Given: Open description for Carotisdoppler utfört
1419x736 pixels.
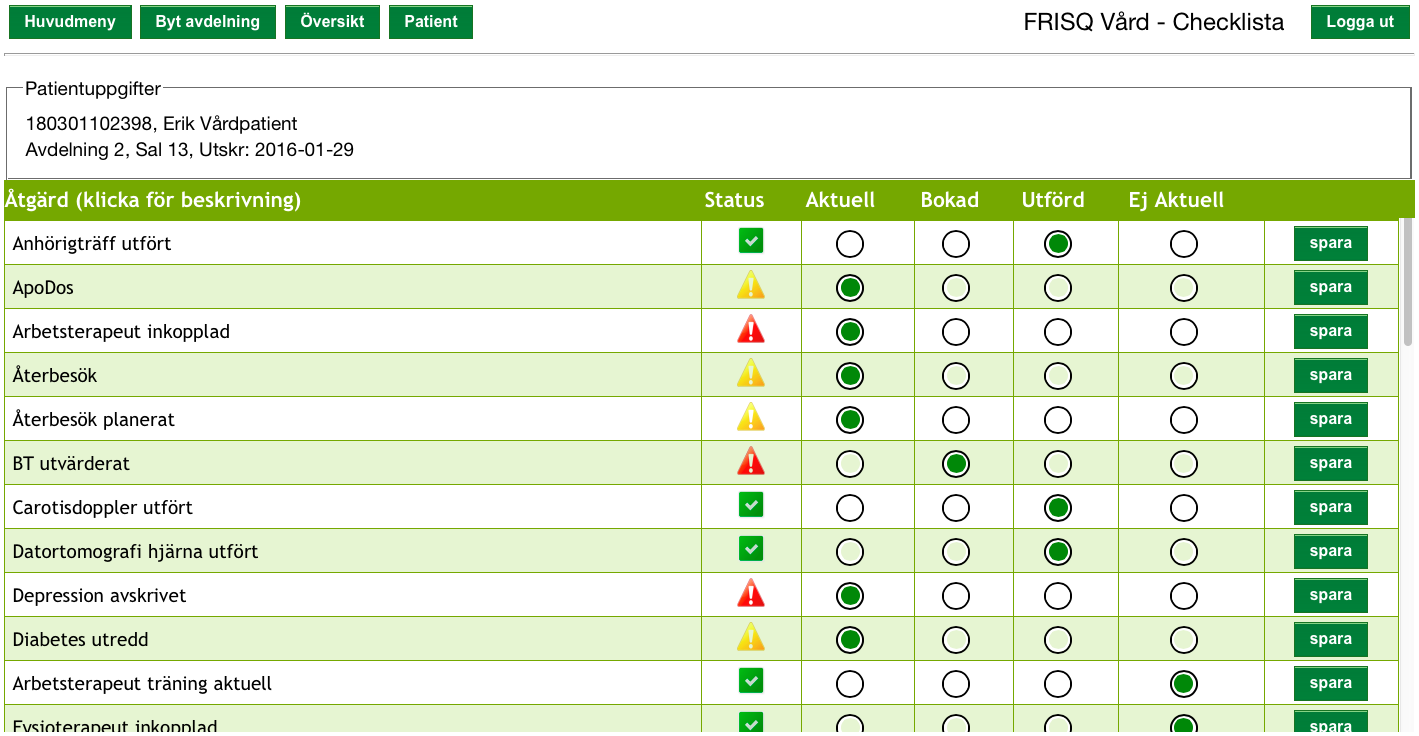Looking at the screenshot, I should 103,507.
